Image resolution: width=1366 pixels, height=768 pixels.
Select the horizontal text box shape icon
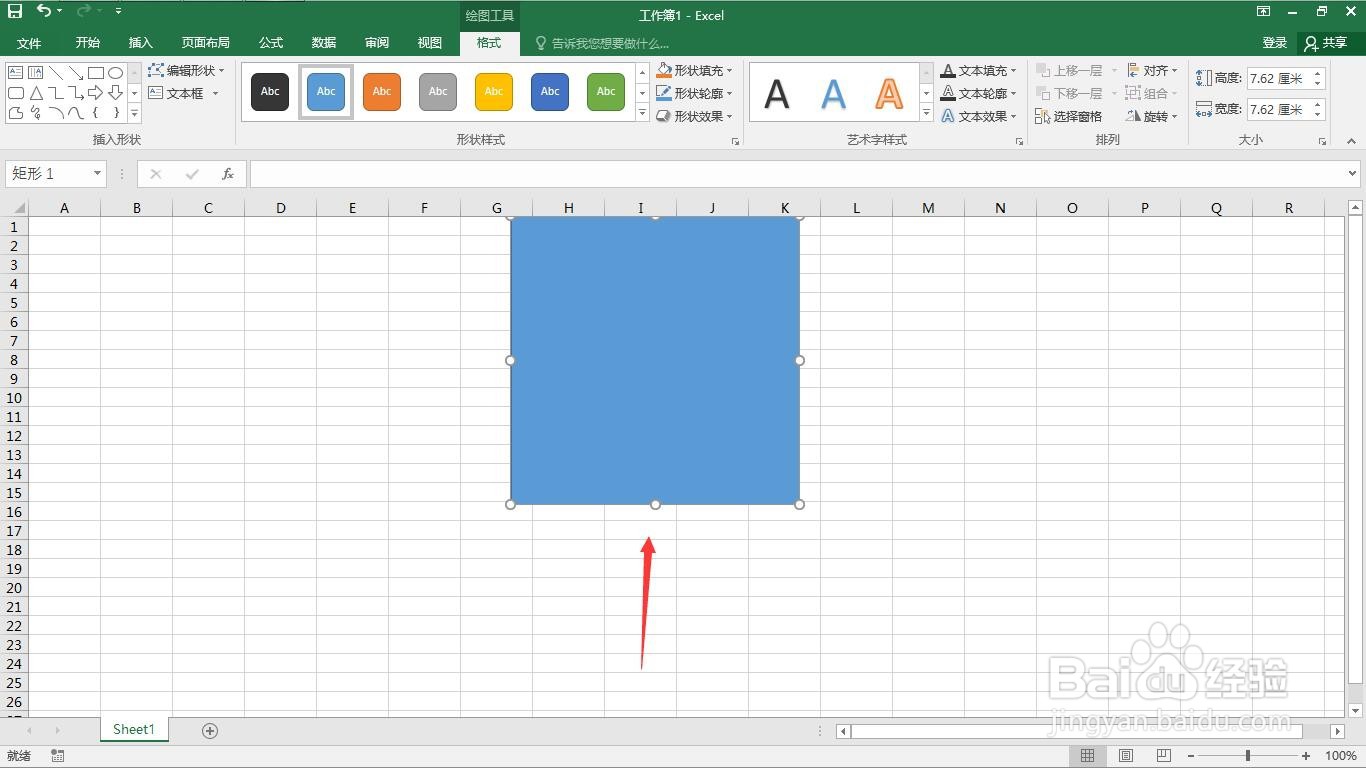(x=16, y=73)
